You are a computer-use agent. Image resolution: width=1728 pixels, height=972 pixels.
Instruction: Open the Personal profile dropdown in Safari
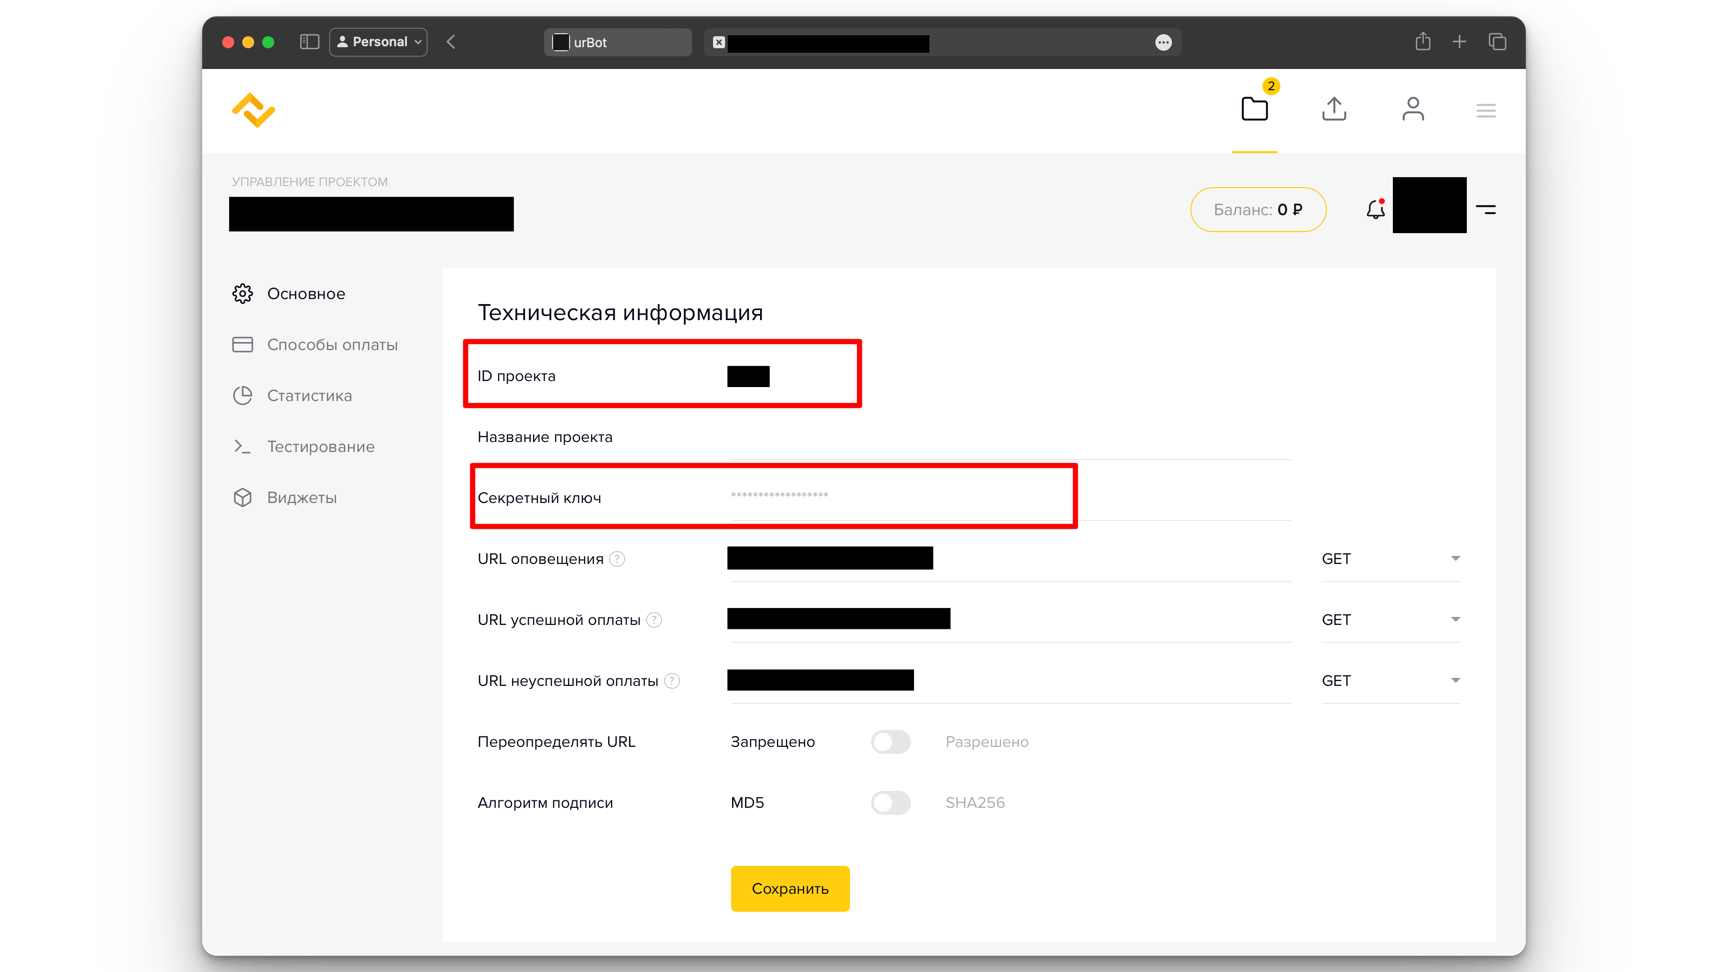[x=378, y=42]
